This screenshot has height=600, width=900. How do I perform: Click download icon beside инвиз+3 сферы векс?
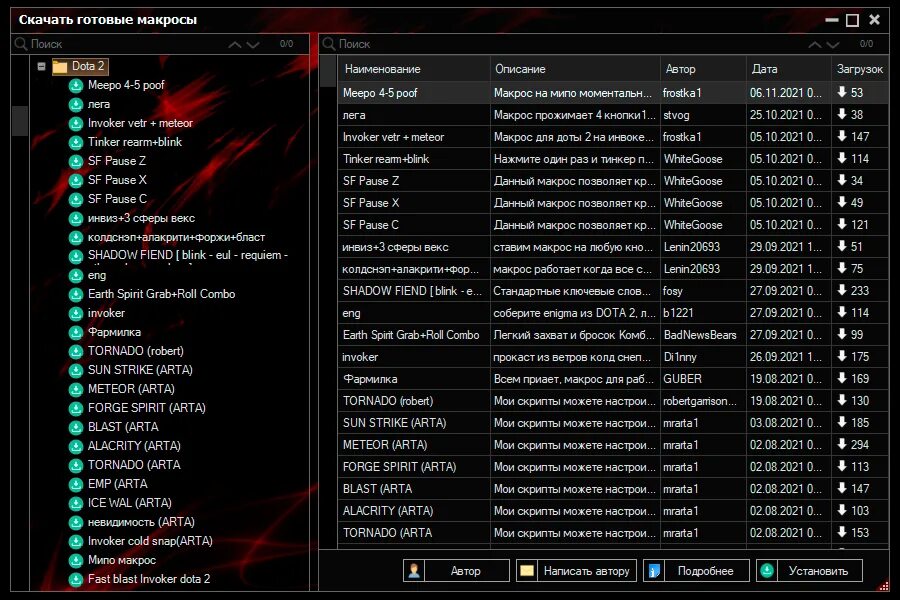point(76,218)
